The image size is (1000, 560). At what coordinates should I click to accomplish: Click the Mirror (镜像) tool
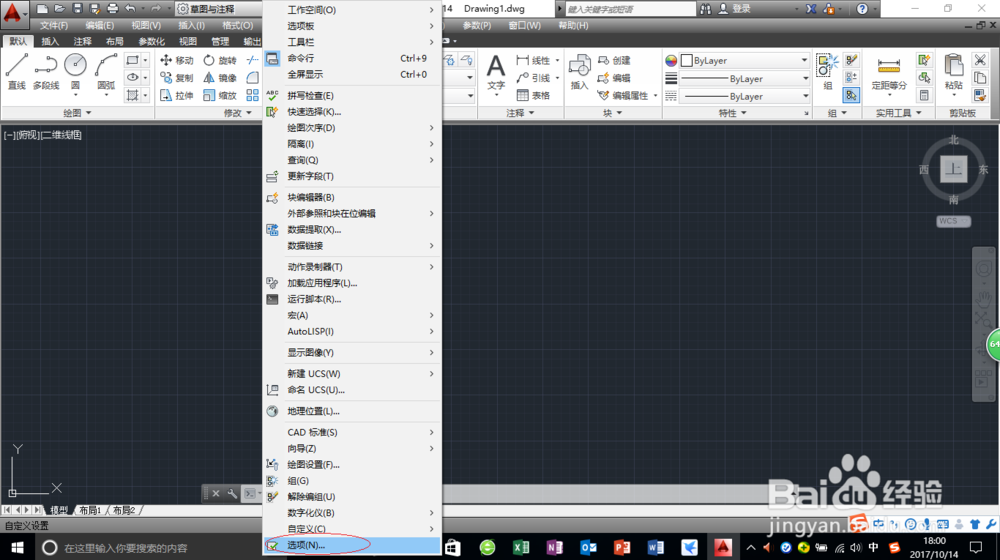click(x=220, y=78)
